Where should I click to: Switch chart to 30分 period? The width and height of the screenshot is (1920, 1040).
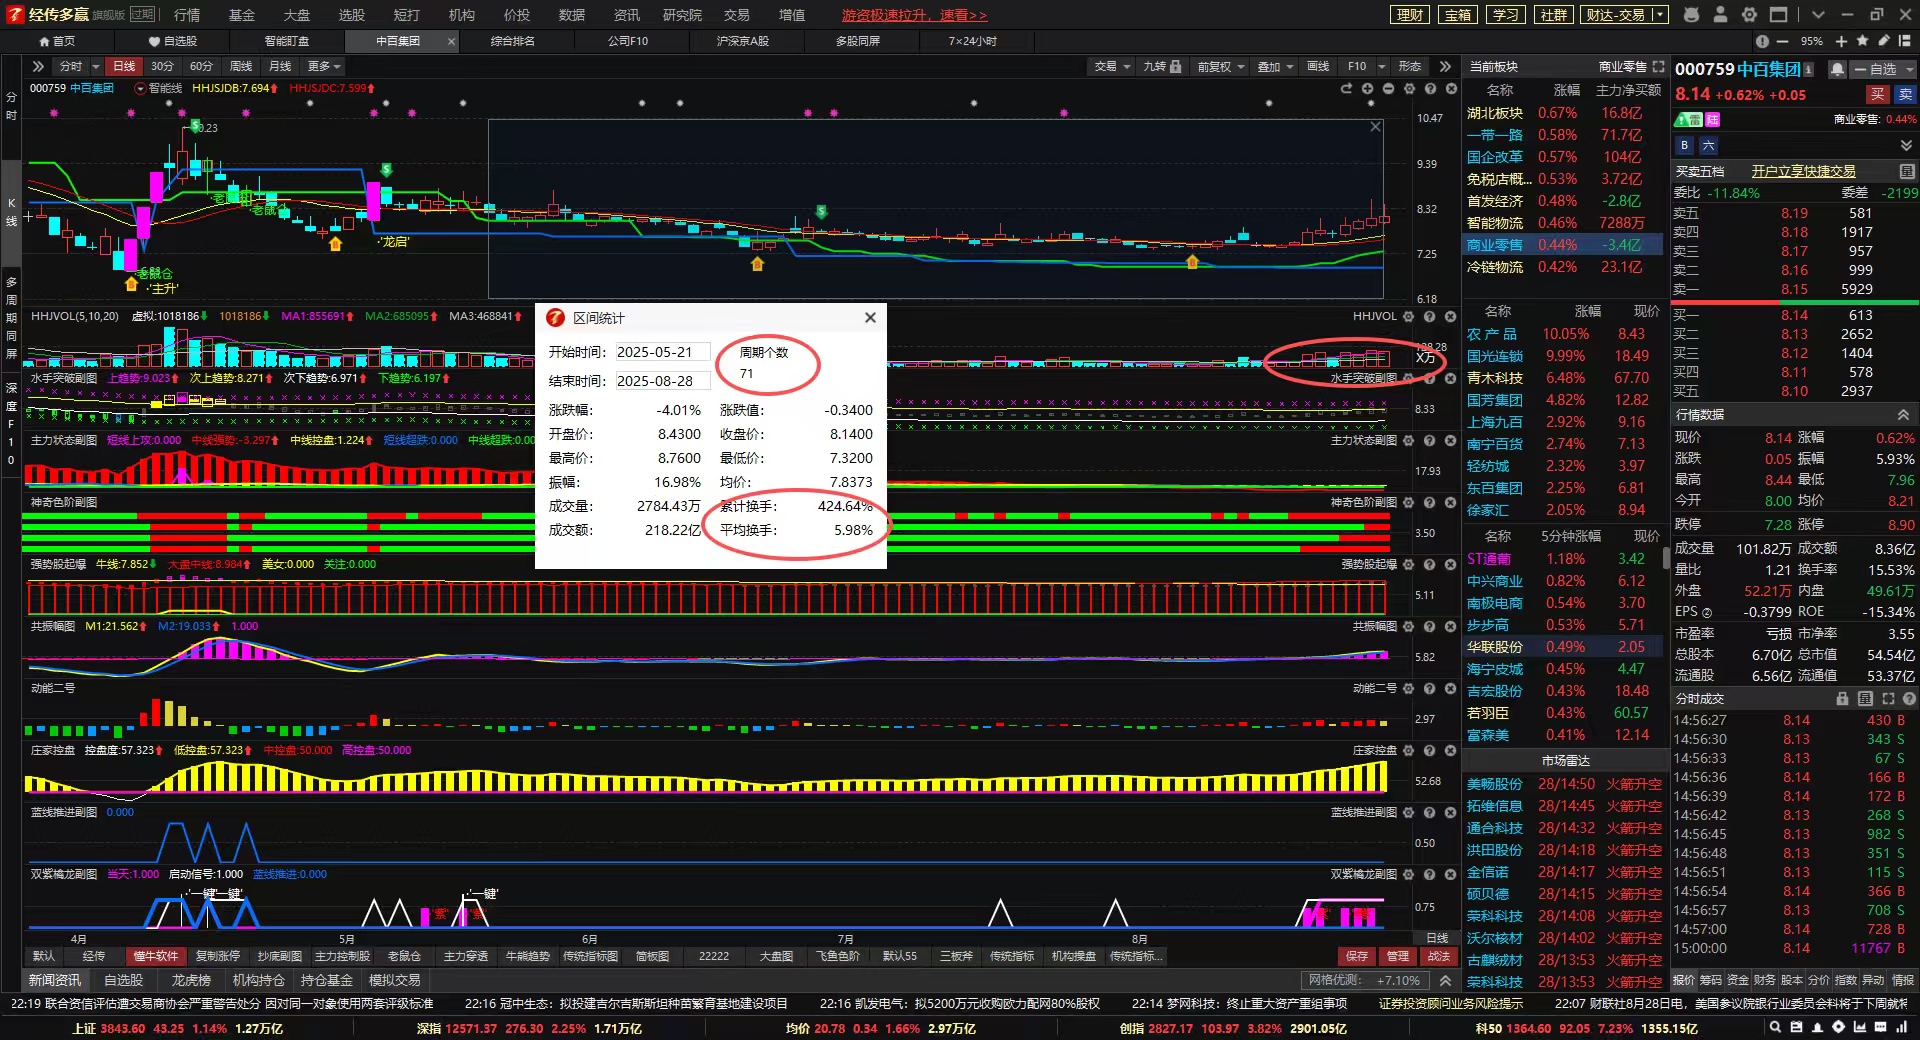tap(162, 66)
